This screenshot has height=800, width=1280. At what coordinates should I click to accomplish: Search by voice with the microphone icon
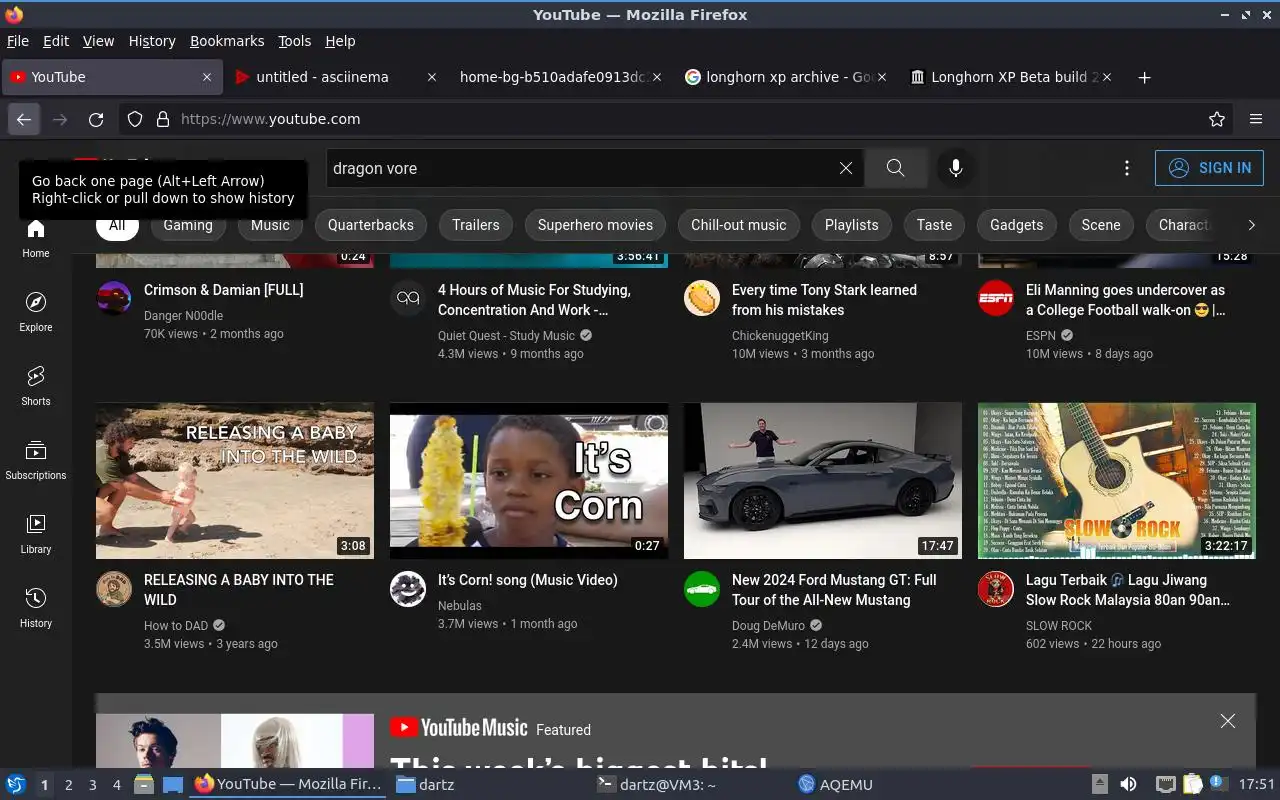pos(956,168)
